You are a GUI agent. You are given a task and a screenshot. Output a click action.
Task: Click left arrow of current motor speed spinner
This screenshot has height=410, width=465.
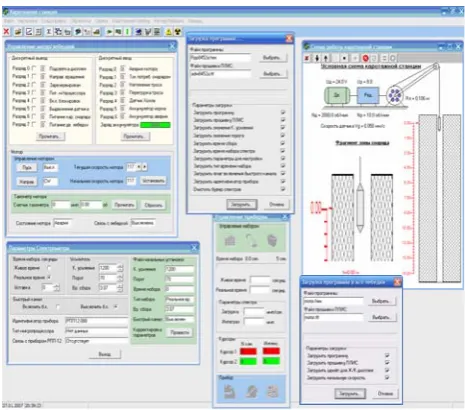[139, 166]
